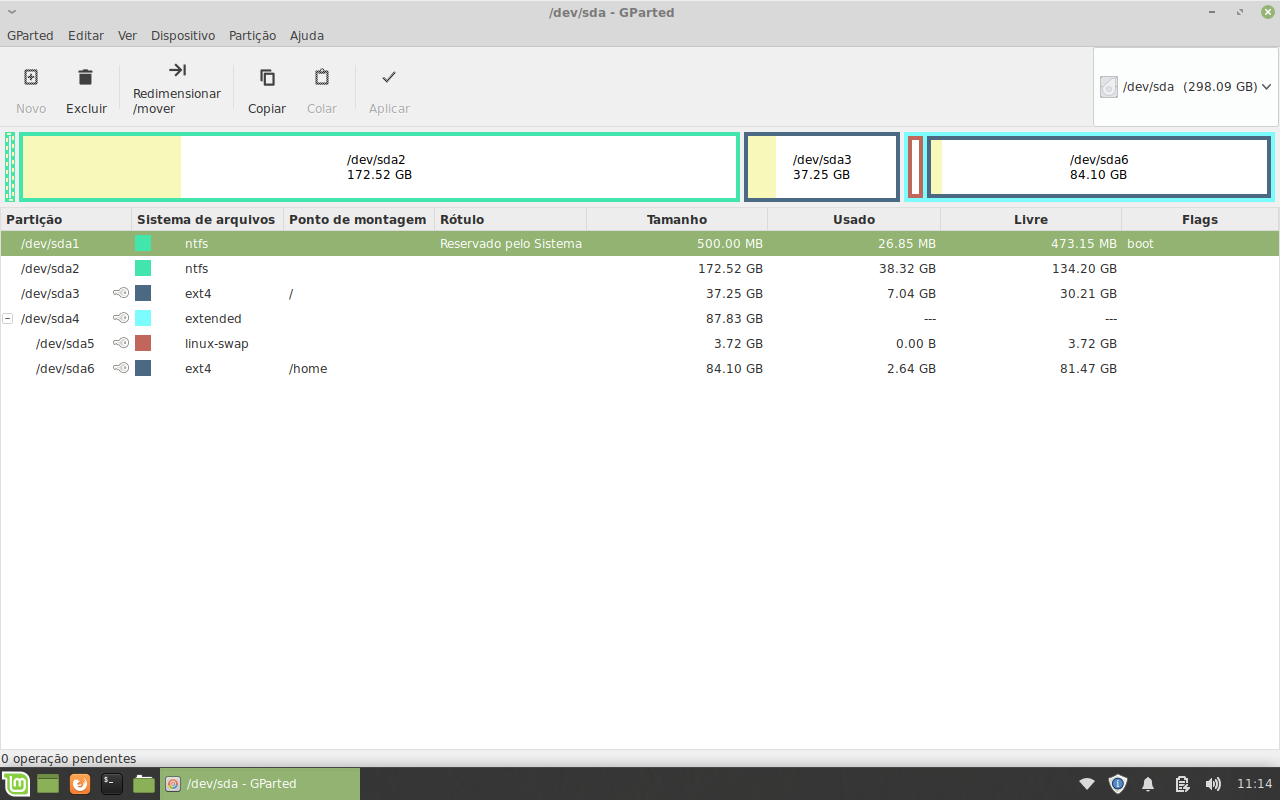Select the /dev/sda2 block in disk map

coord(379,167)
